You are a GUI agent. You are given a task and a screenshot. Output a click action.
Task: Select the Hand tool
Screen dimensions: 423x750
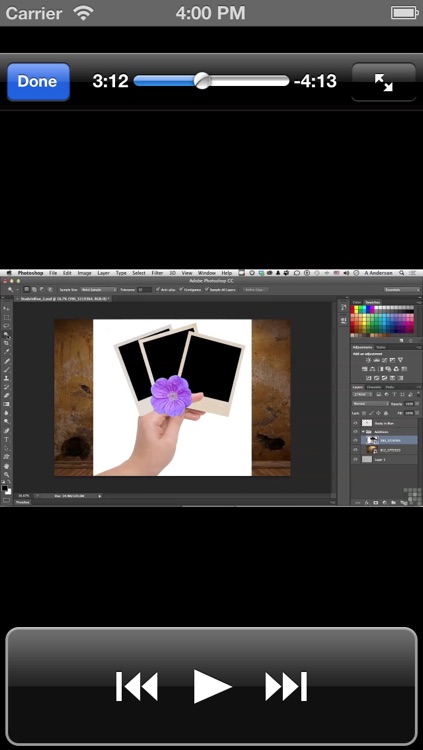(x=6, y=466)
